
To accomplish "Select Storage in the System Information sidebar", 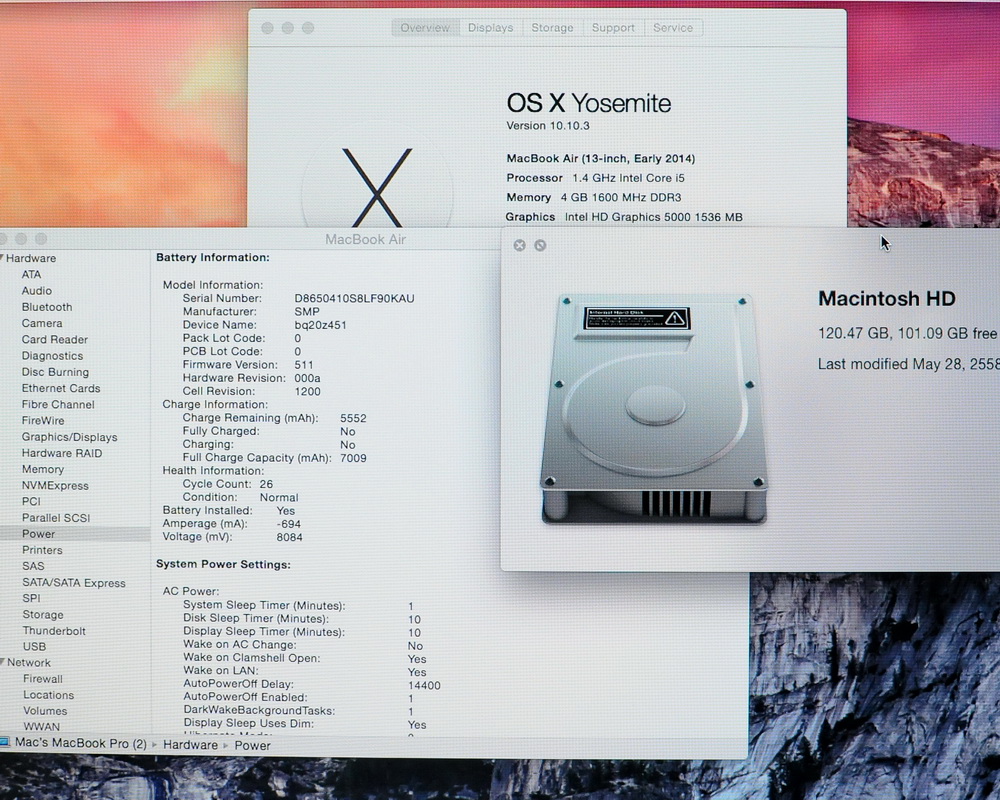I will 43,615.
